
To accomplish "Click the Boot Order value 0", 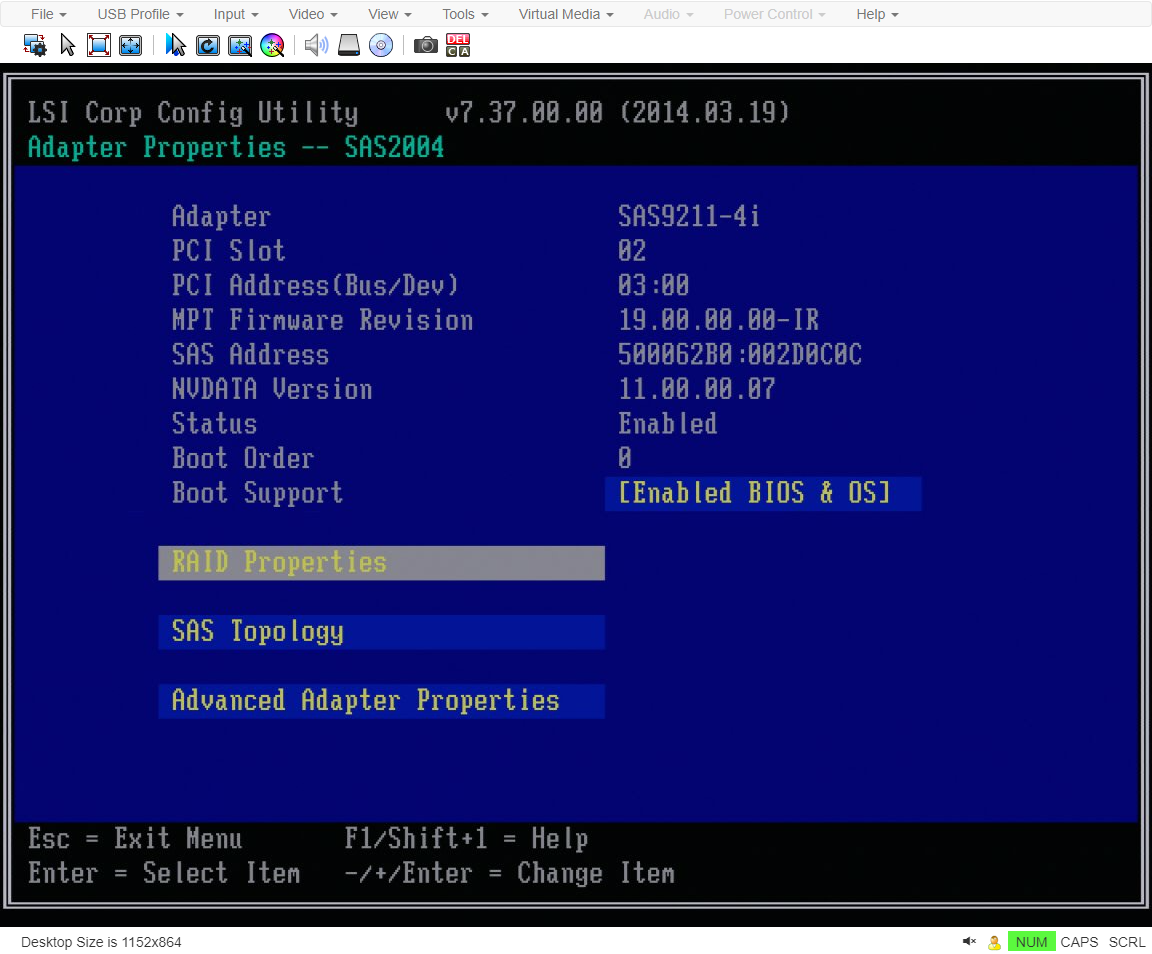I will pos(624,458).
